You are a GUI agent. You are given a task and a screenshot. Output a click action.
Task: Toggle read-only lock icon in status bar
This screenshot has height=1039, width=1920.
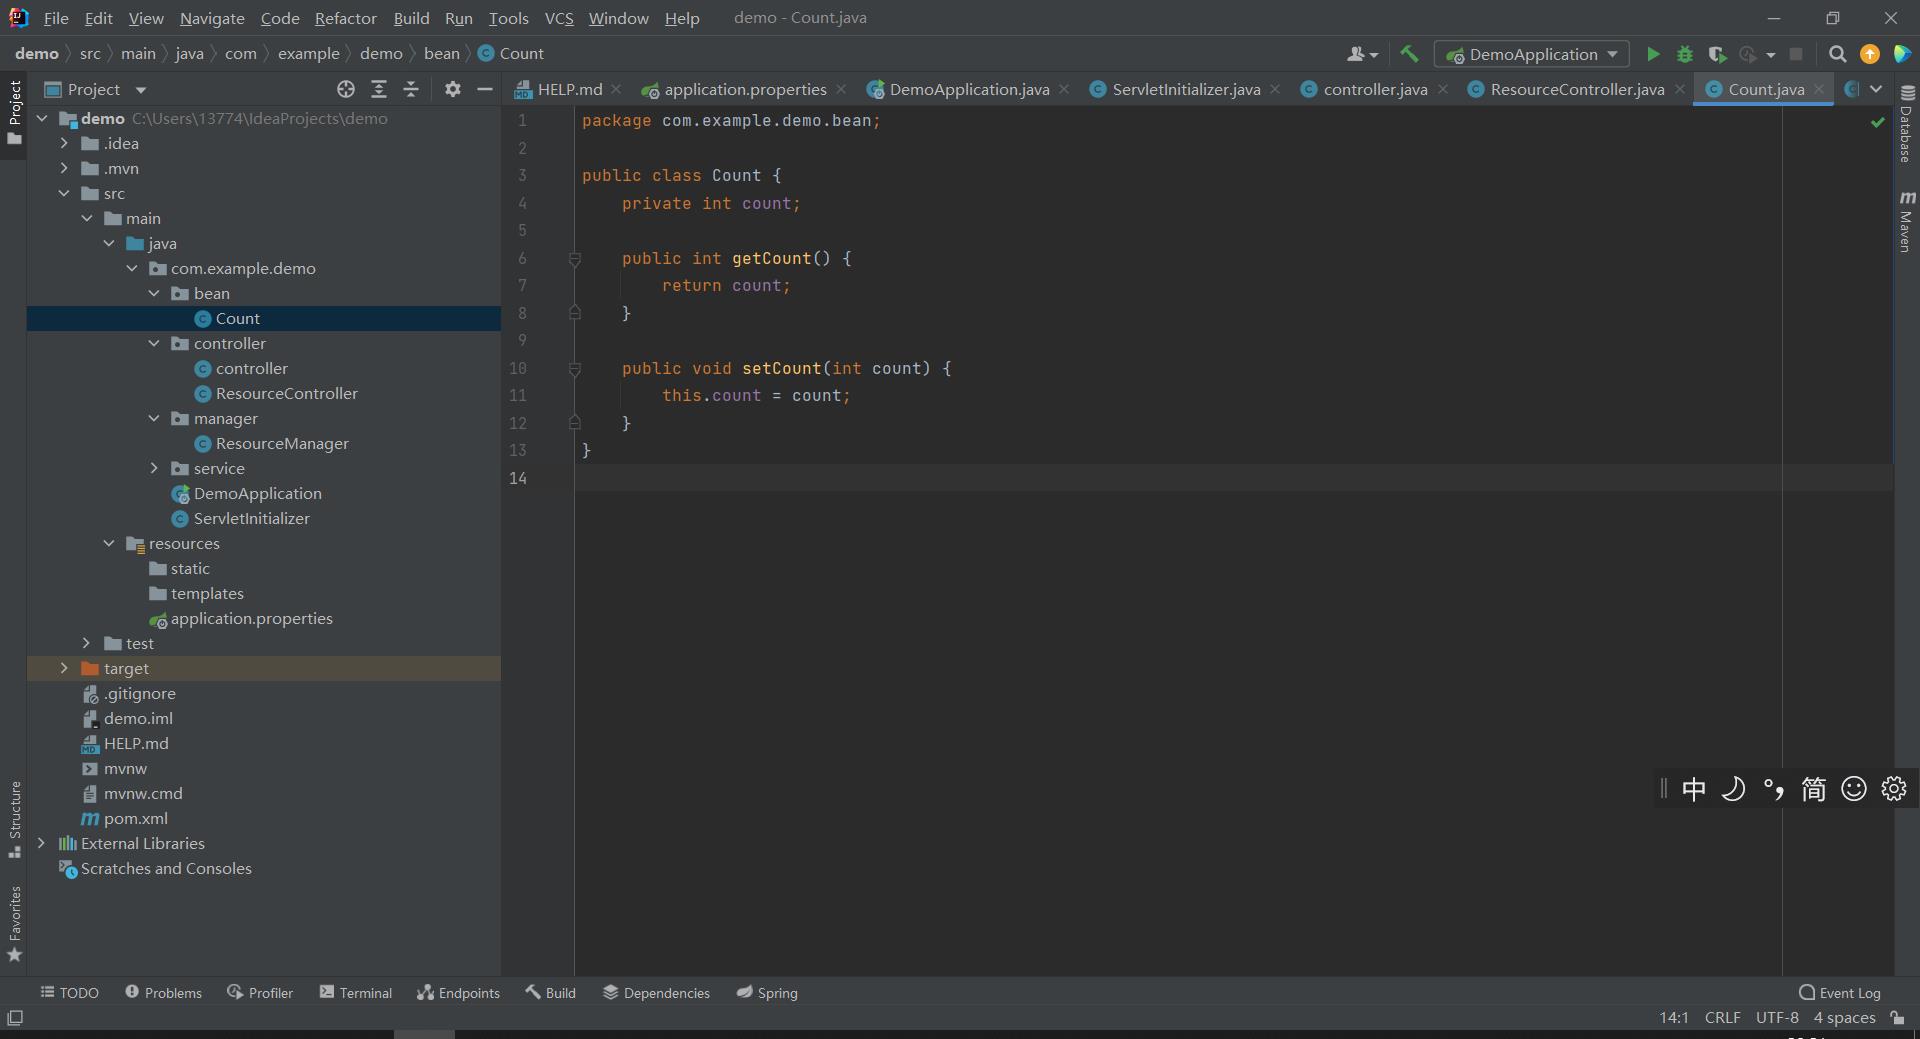[x=1897, y=1017]
